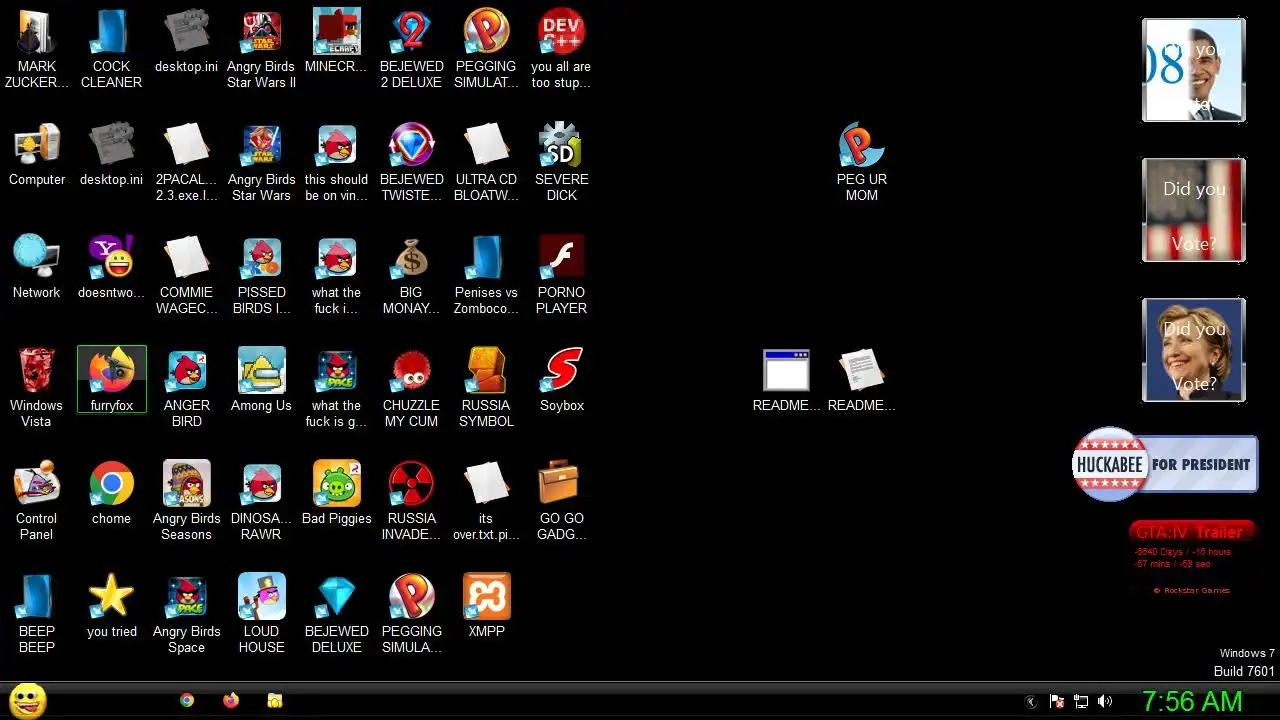
Task: Open the folder icon in taskbar
Action: (x=275, y=701)
